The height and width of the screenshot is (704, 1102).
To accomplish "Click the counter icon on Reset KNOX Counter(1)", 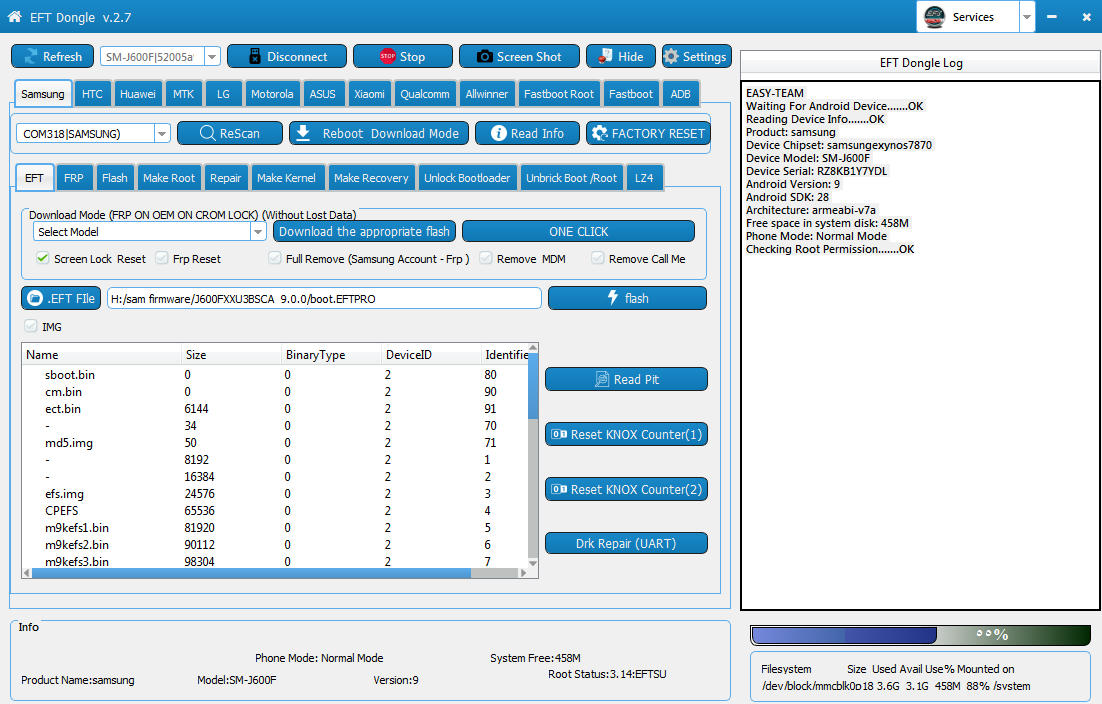I will point(559,434).
